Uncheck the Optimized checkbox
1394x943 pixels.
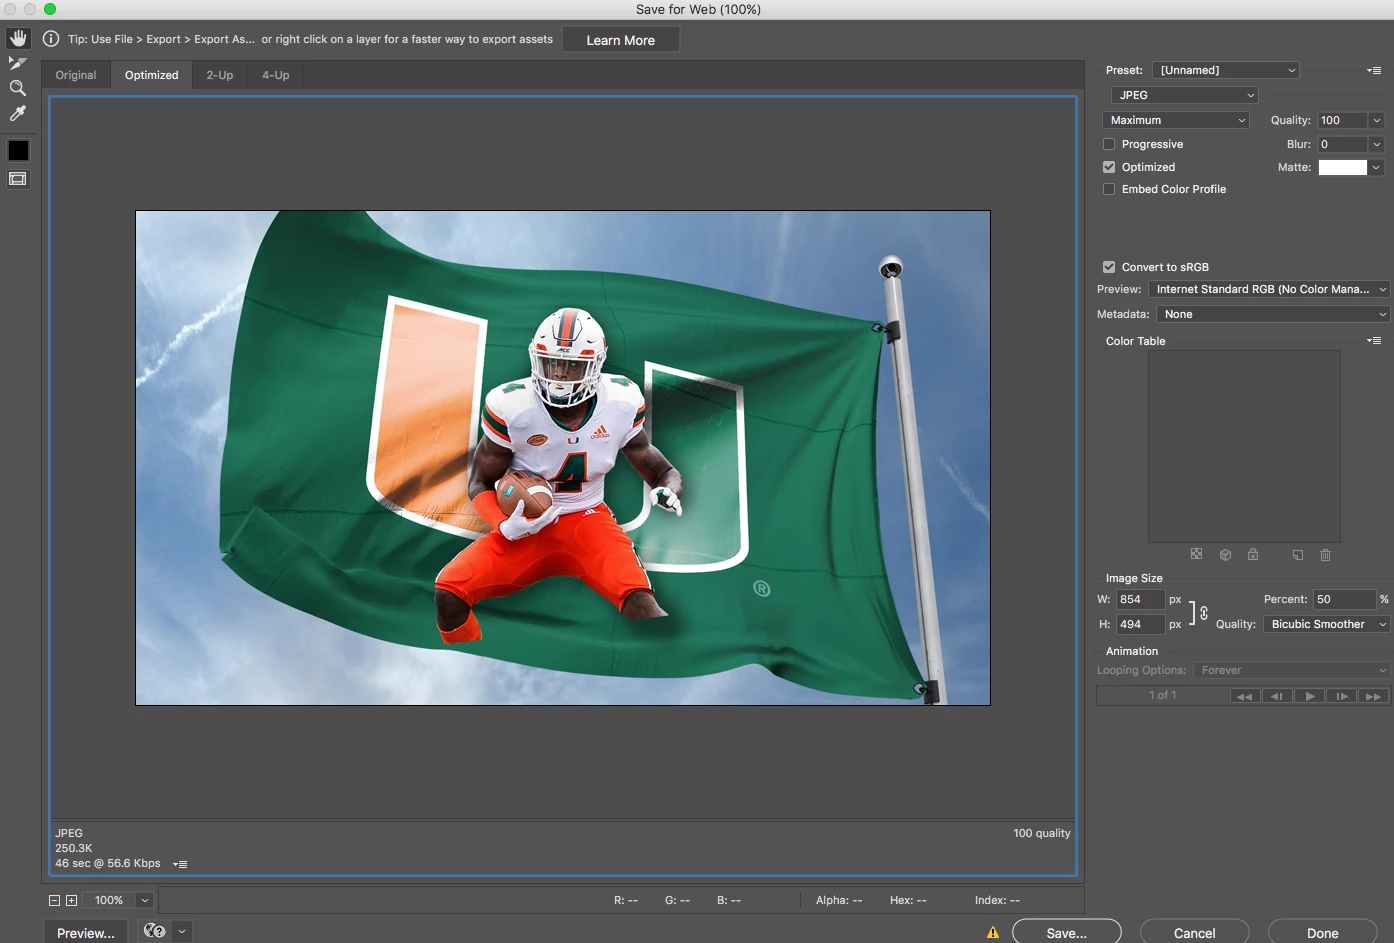1109,167
